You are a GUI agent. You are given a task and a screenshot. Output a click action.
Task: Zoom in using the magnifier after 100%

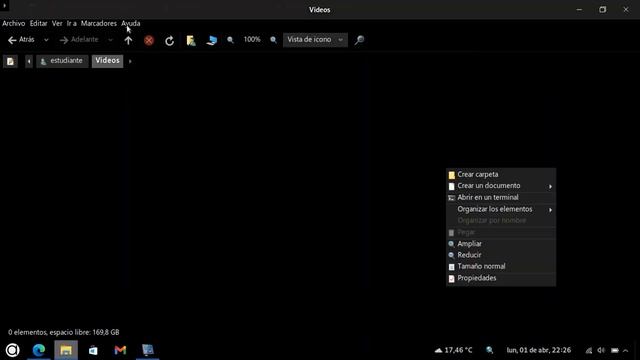click(x=273, y=40)
